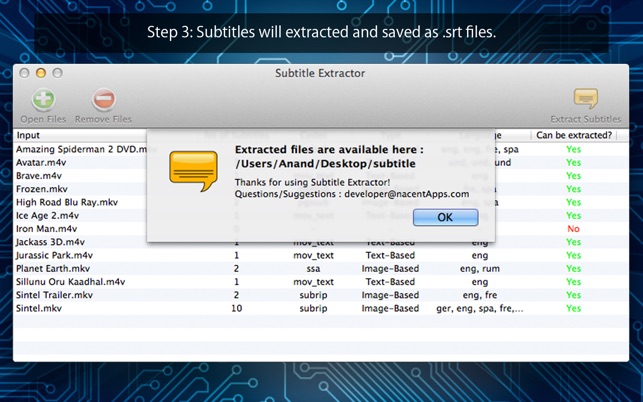This screenshot has width=643, height=402.
Task: Click 'subrip' codec in Sintel.mkv row
Action: [313, 308]
